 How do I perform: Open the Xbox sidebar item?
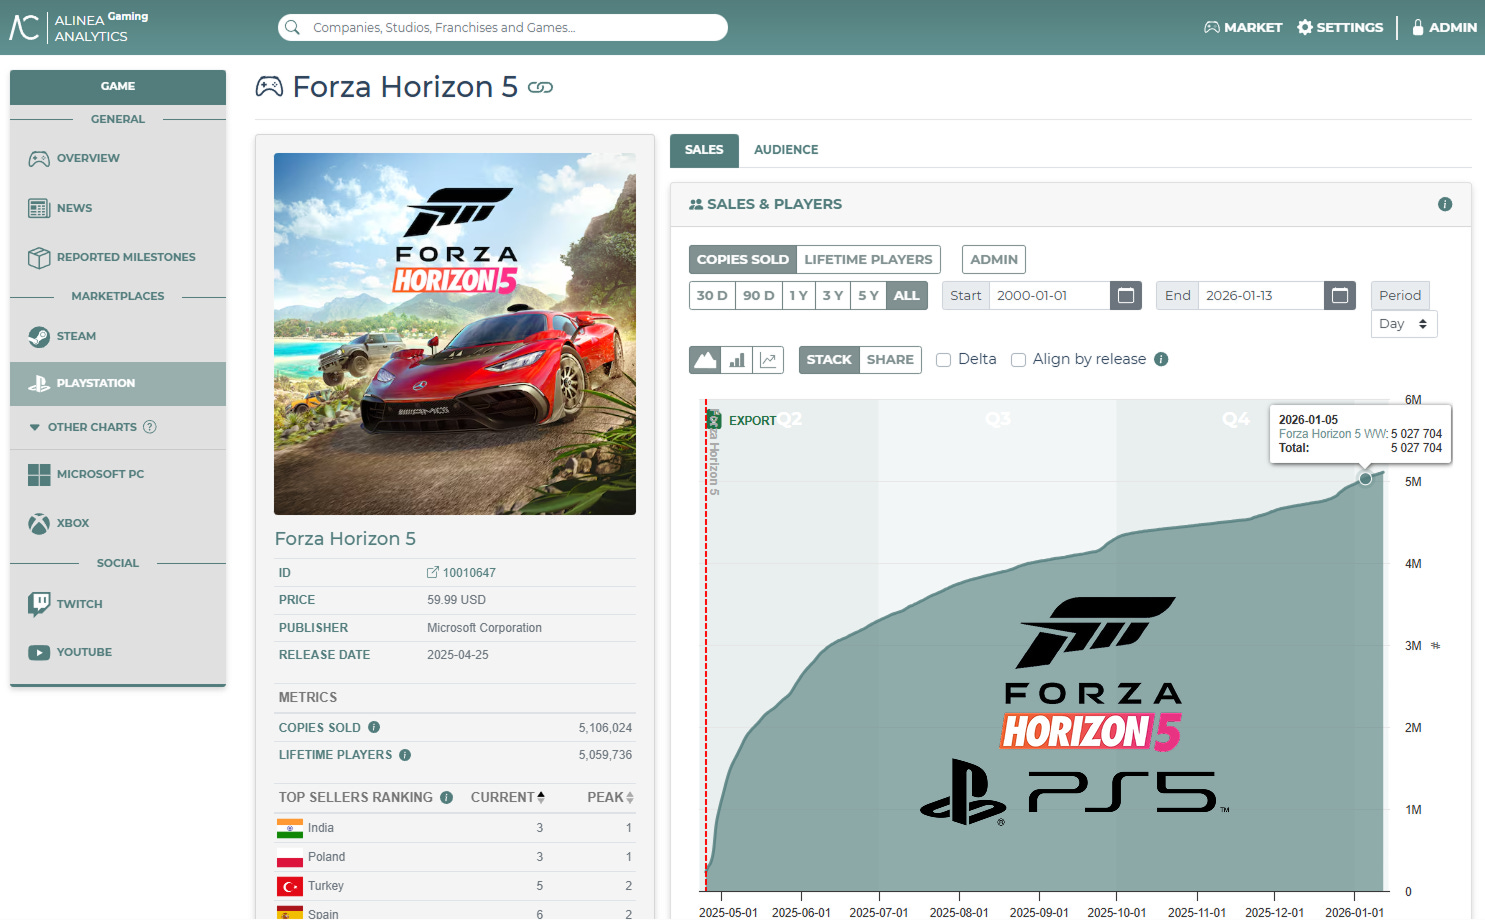pyautogui.click(x=118, y=523)
